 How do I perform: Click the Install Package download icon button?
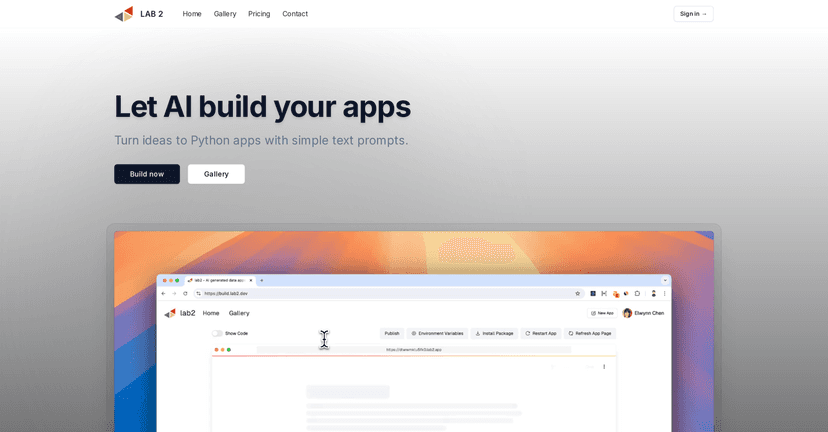point(478,333)
